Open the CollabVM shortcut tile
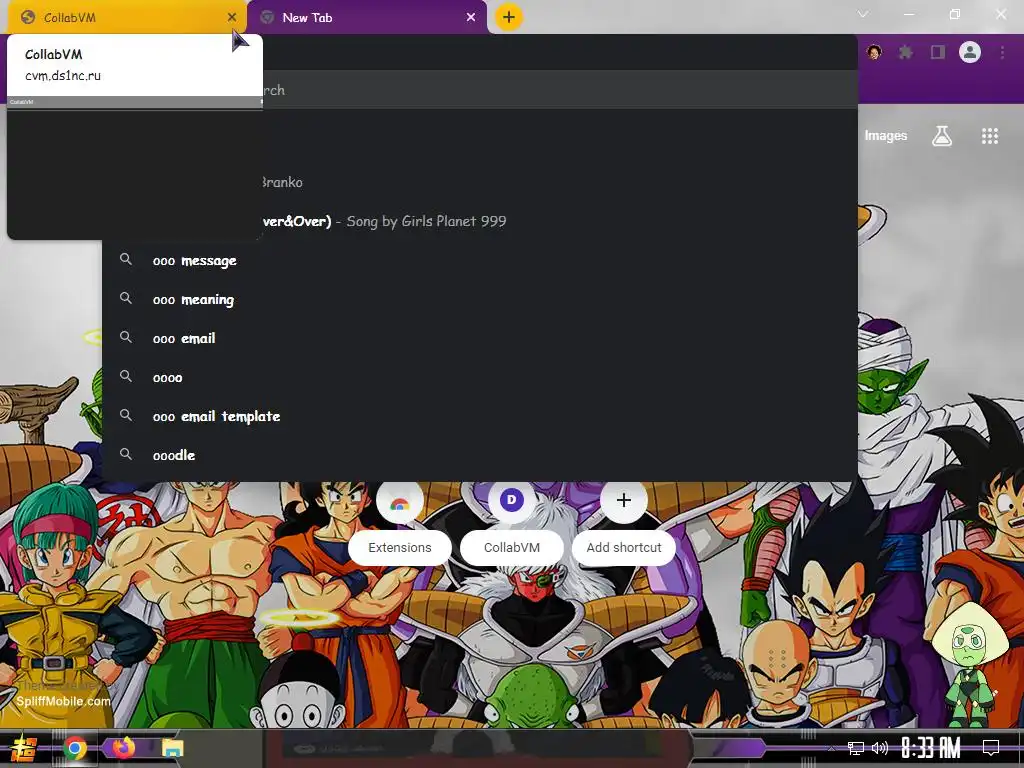The height and width of the screenshot is (768, 1024). (512, 547)
